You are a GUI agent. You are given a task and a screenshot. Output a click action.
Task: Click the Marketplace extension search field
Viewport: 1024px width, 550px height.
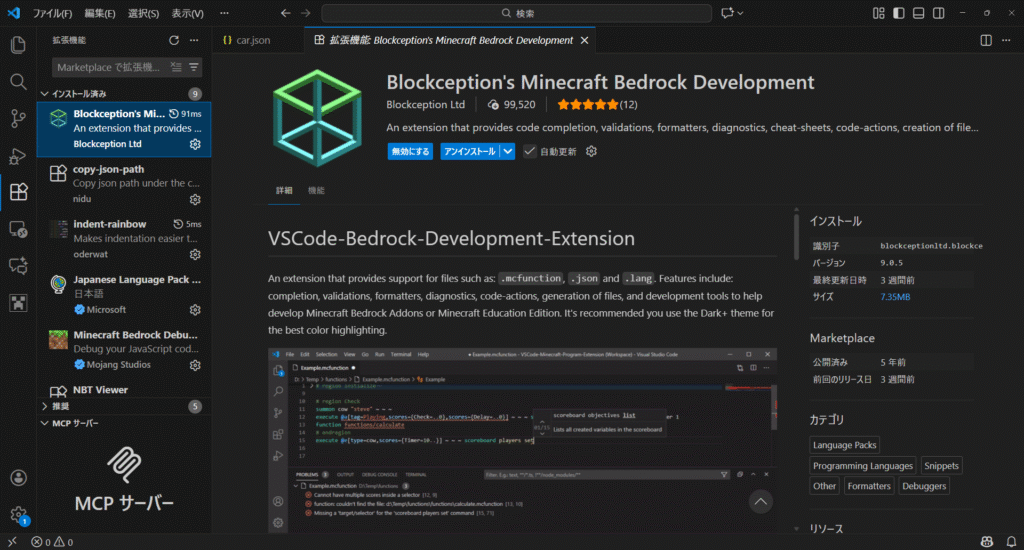pyautogui.click(x=108, y=67)
